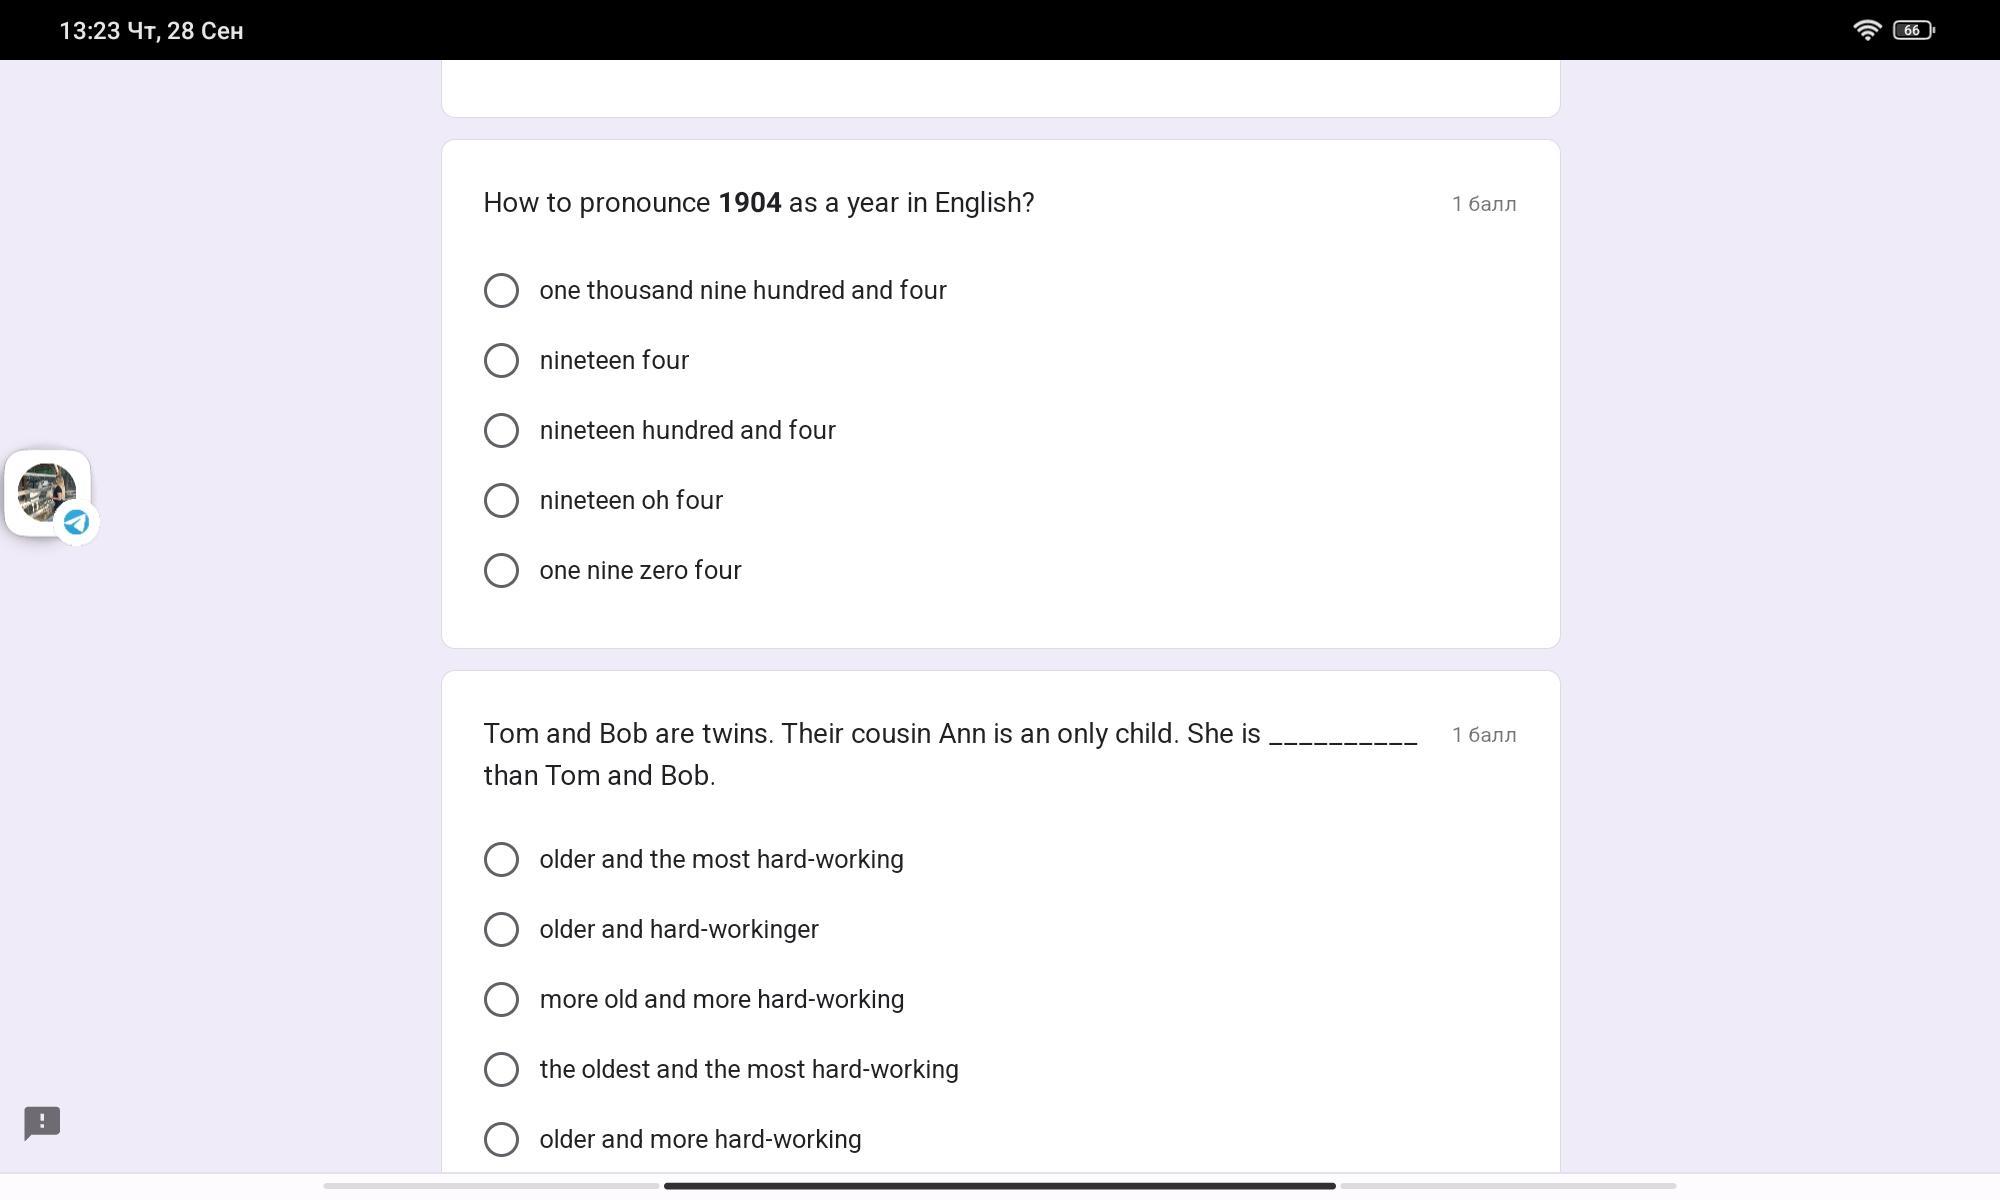
Task: Tap the clock and date in status bar
Action: pyautogui.click(x=151, y=31)
